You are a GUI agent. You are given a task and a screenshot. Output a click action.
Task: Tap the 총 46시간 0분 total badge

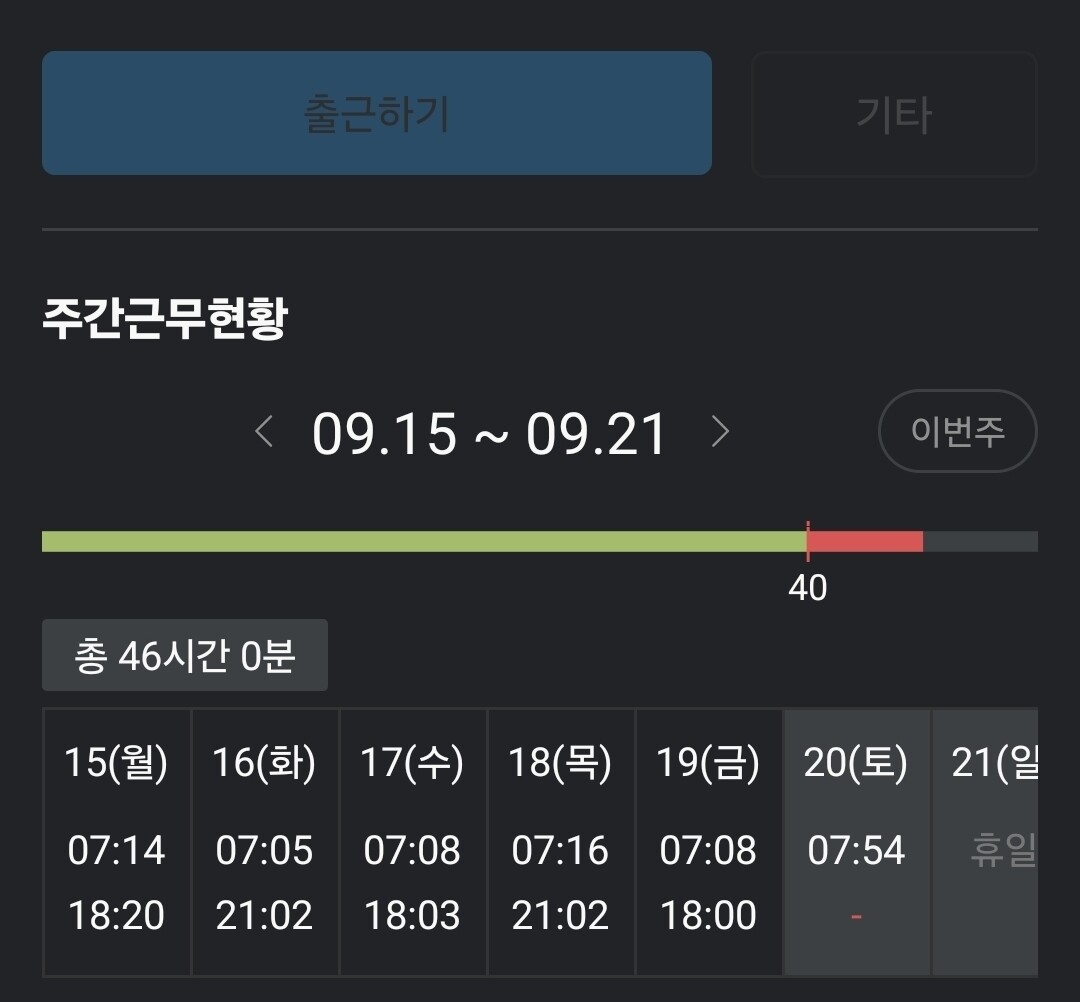coord(184,656)
